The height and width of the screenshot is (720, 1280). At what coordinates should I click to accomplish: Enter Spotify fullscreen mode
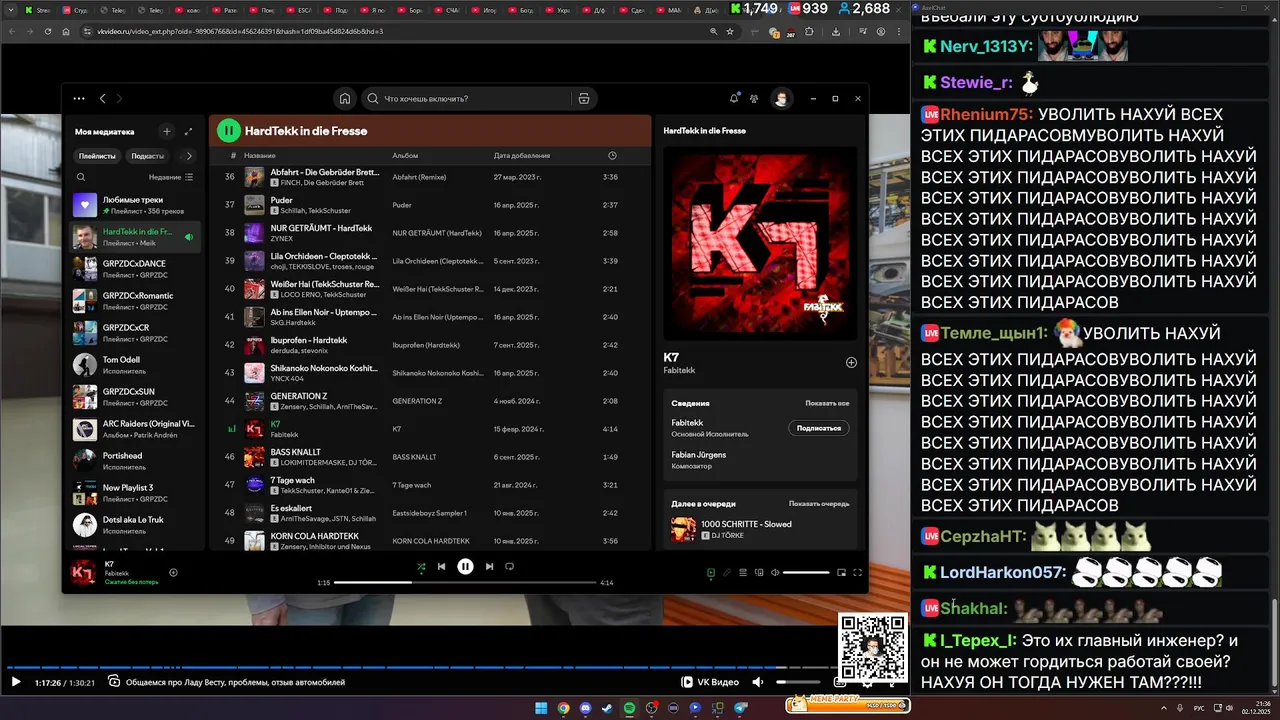tap(857, 573)
